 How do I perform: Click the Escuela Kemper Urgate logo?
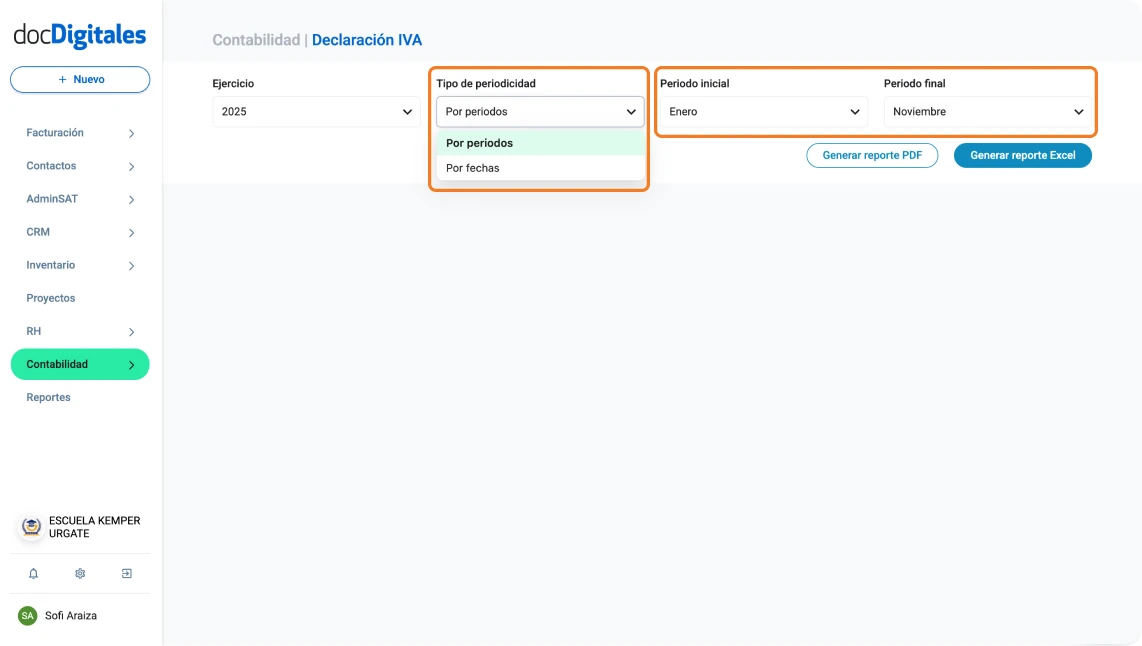32,527
